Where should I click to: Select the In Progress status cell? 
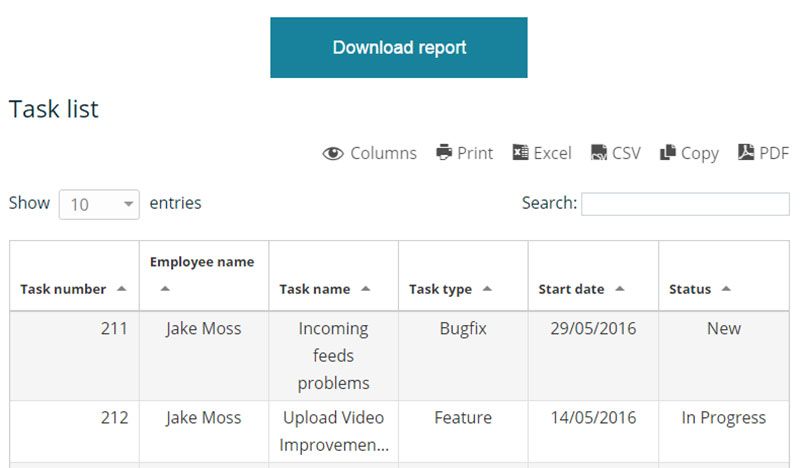tap(724, 432)
